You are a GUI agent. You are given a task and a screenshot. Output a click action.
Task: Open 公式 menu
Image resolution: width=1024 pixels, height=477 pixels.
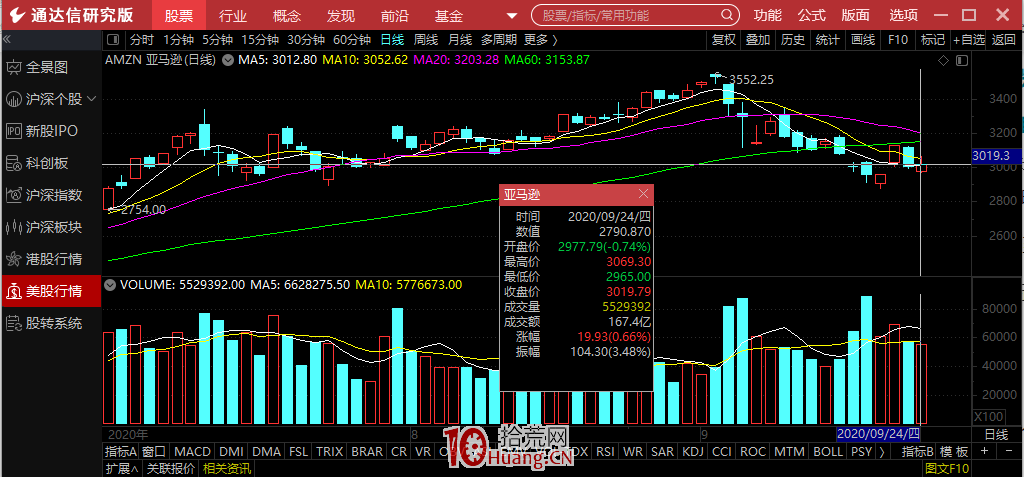(812, 16)
